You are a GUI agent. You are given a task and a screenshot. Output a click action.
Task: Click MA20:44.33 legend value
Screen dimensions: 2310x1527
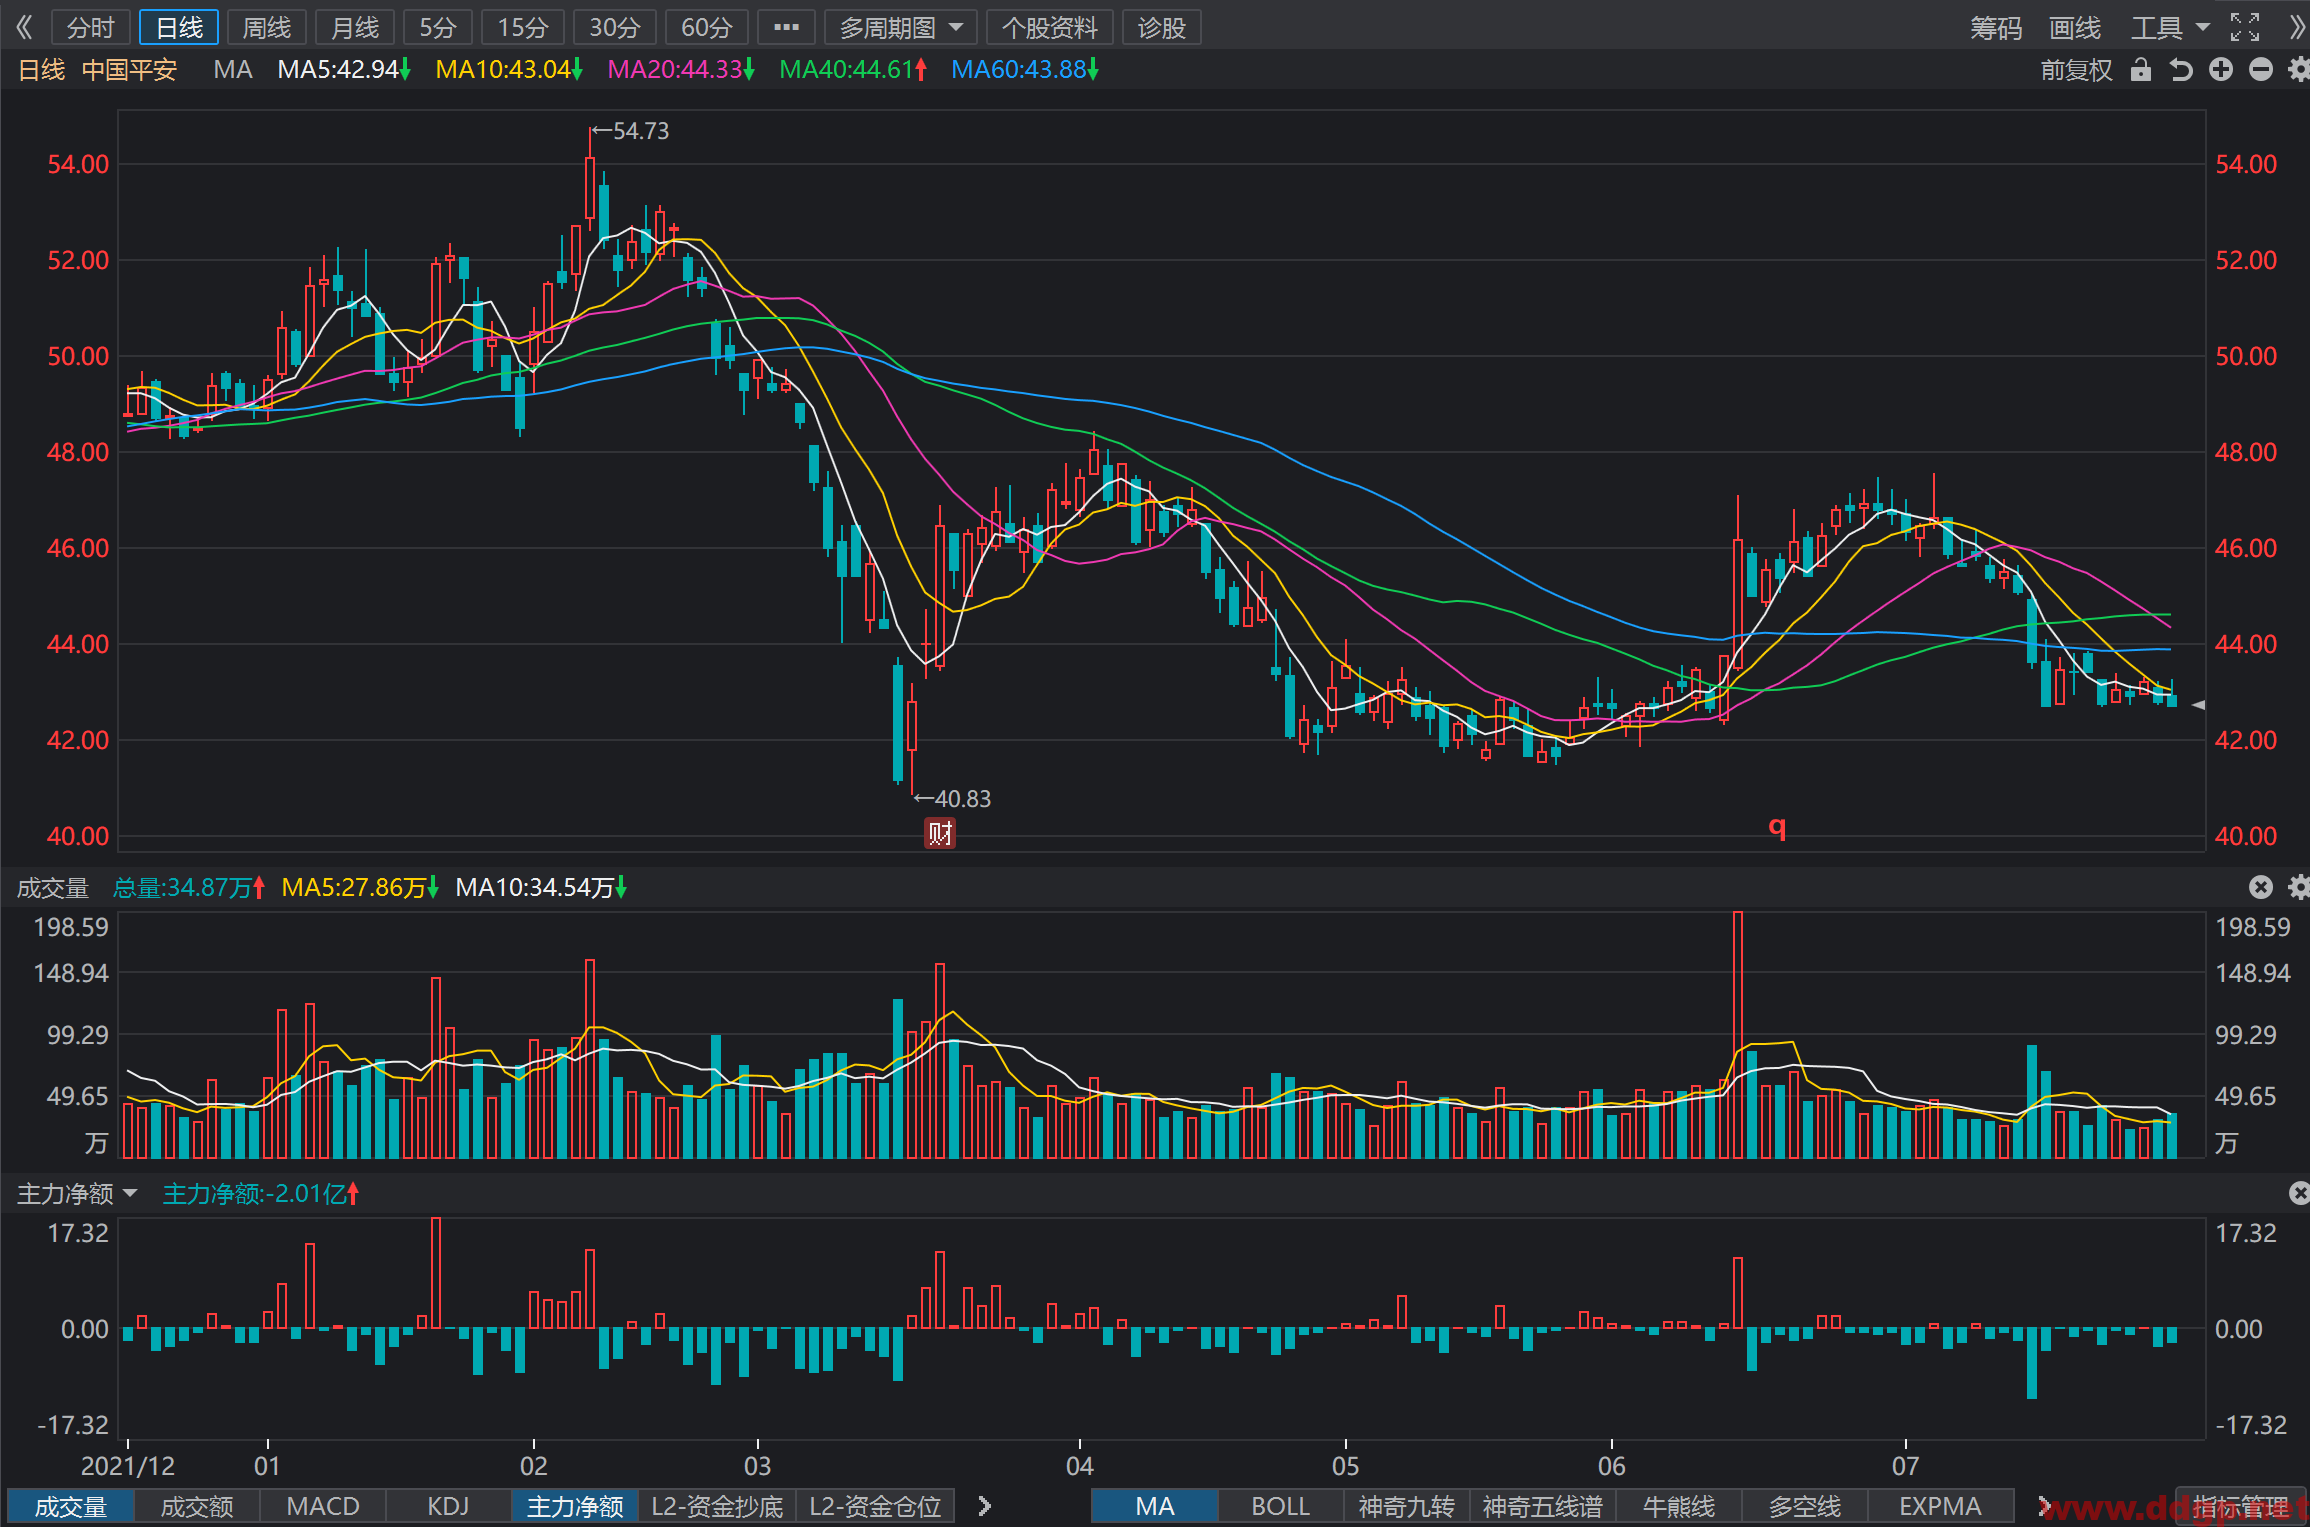pyautogui.click(x=681, y=70)
